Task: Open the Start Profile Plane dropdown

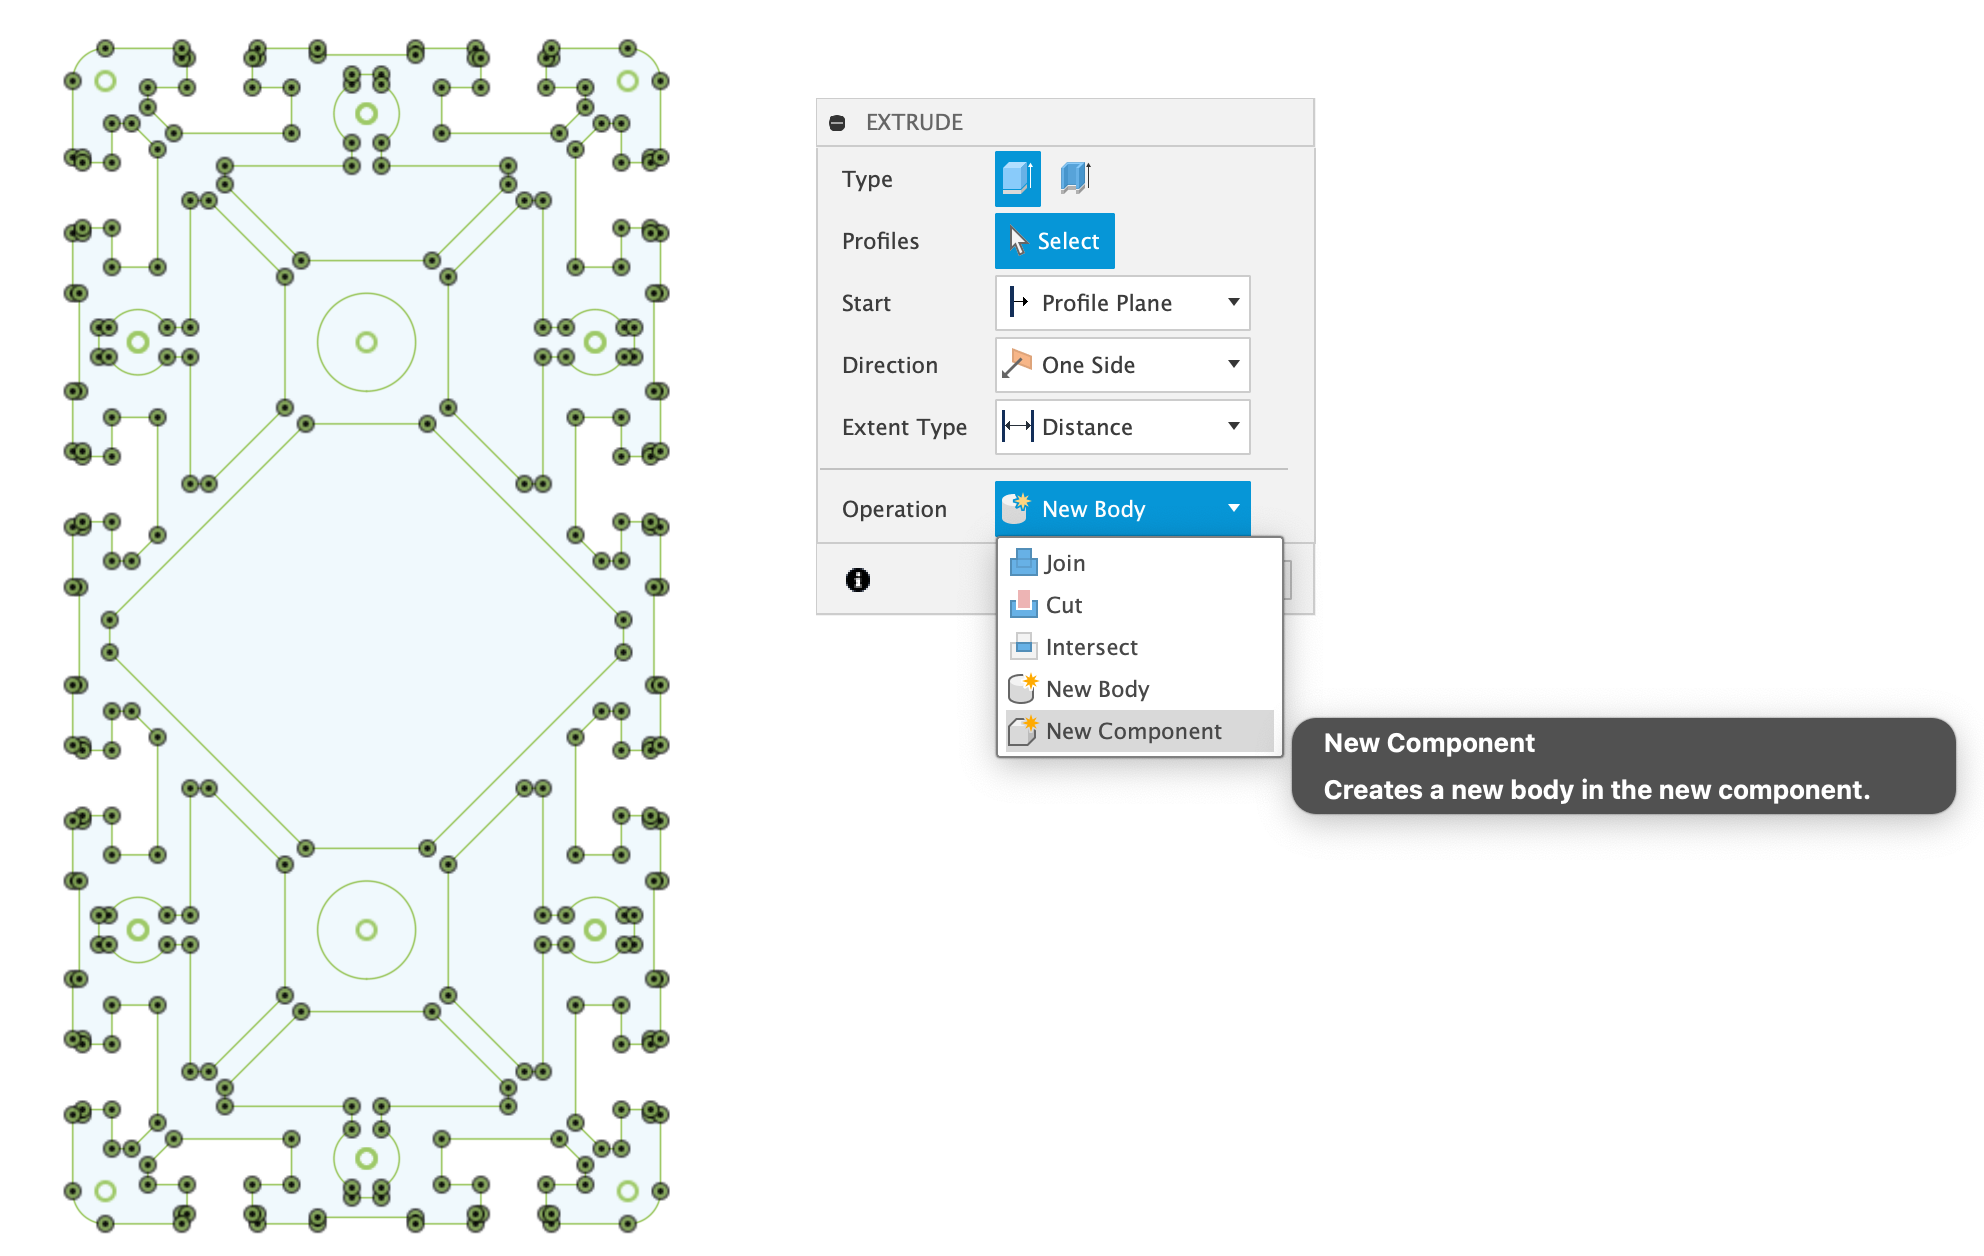Action: [1122, 303]
